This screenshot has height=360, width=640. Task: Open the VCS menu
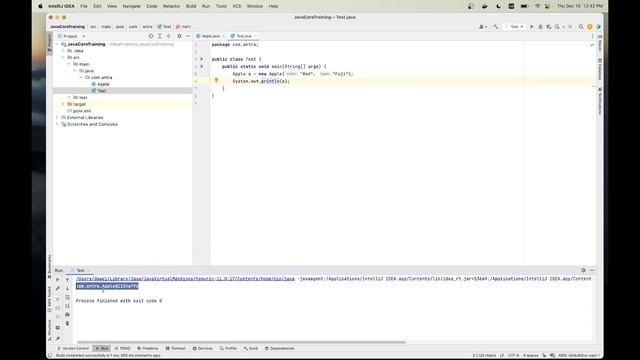(x=237, y=6)
